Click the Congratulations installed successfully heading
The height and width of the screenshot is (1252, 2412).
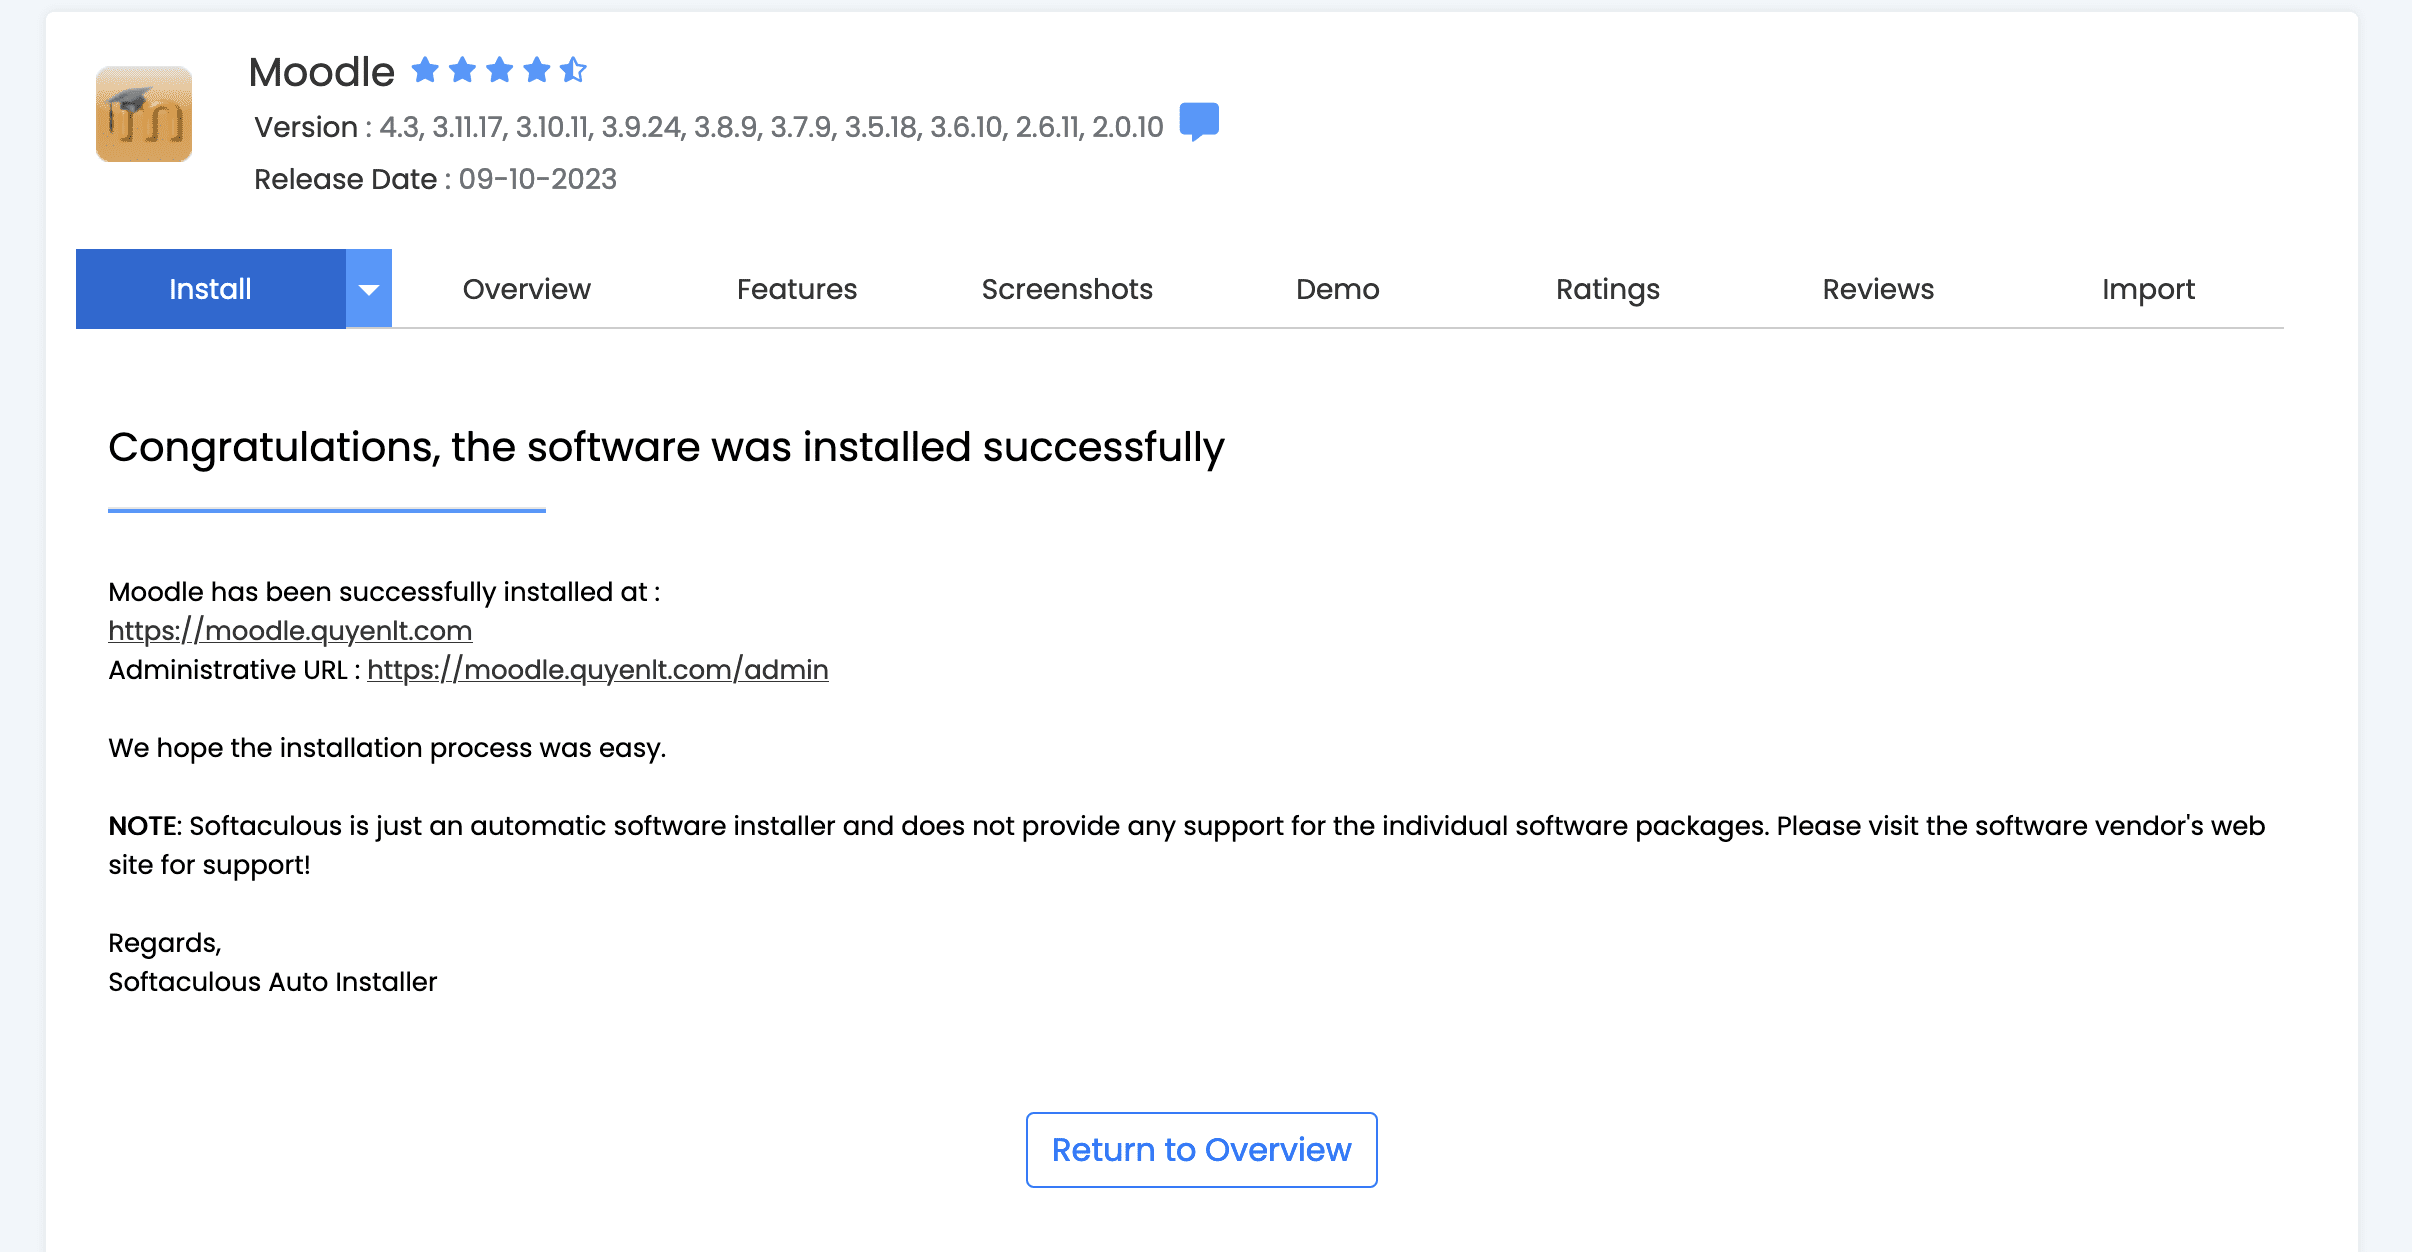[x=666, y=447]
